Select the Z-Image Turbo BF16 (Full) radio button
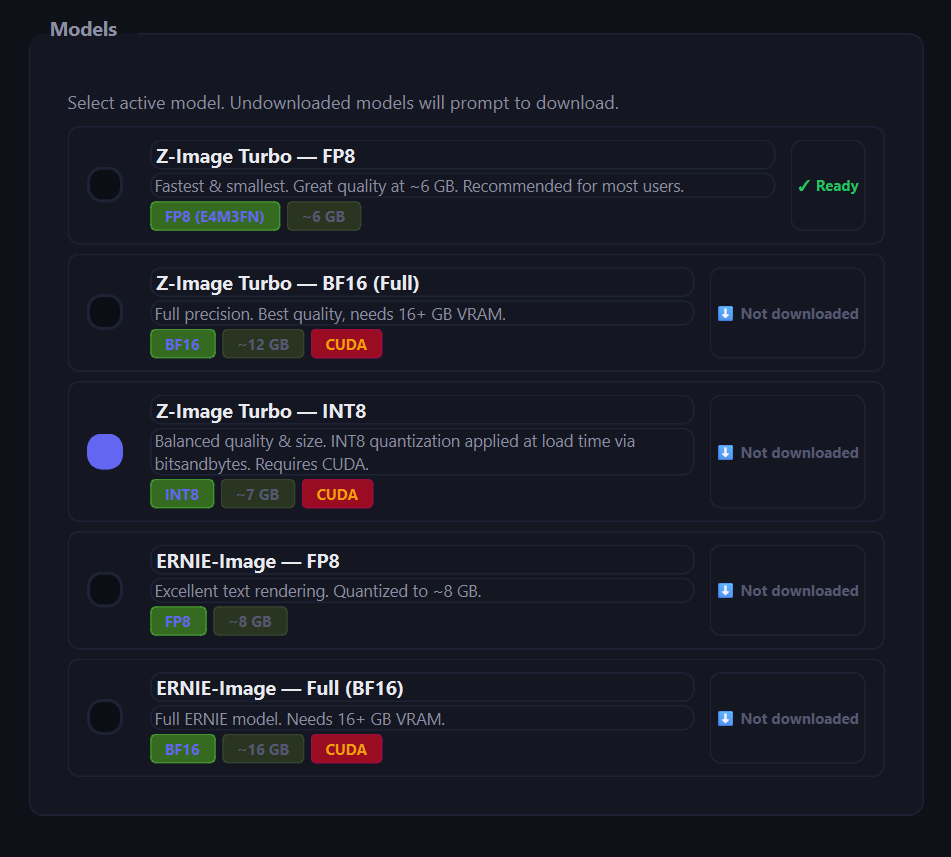The image size is (951, 857). coord(105,312)
